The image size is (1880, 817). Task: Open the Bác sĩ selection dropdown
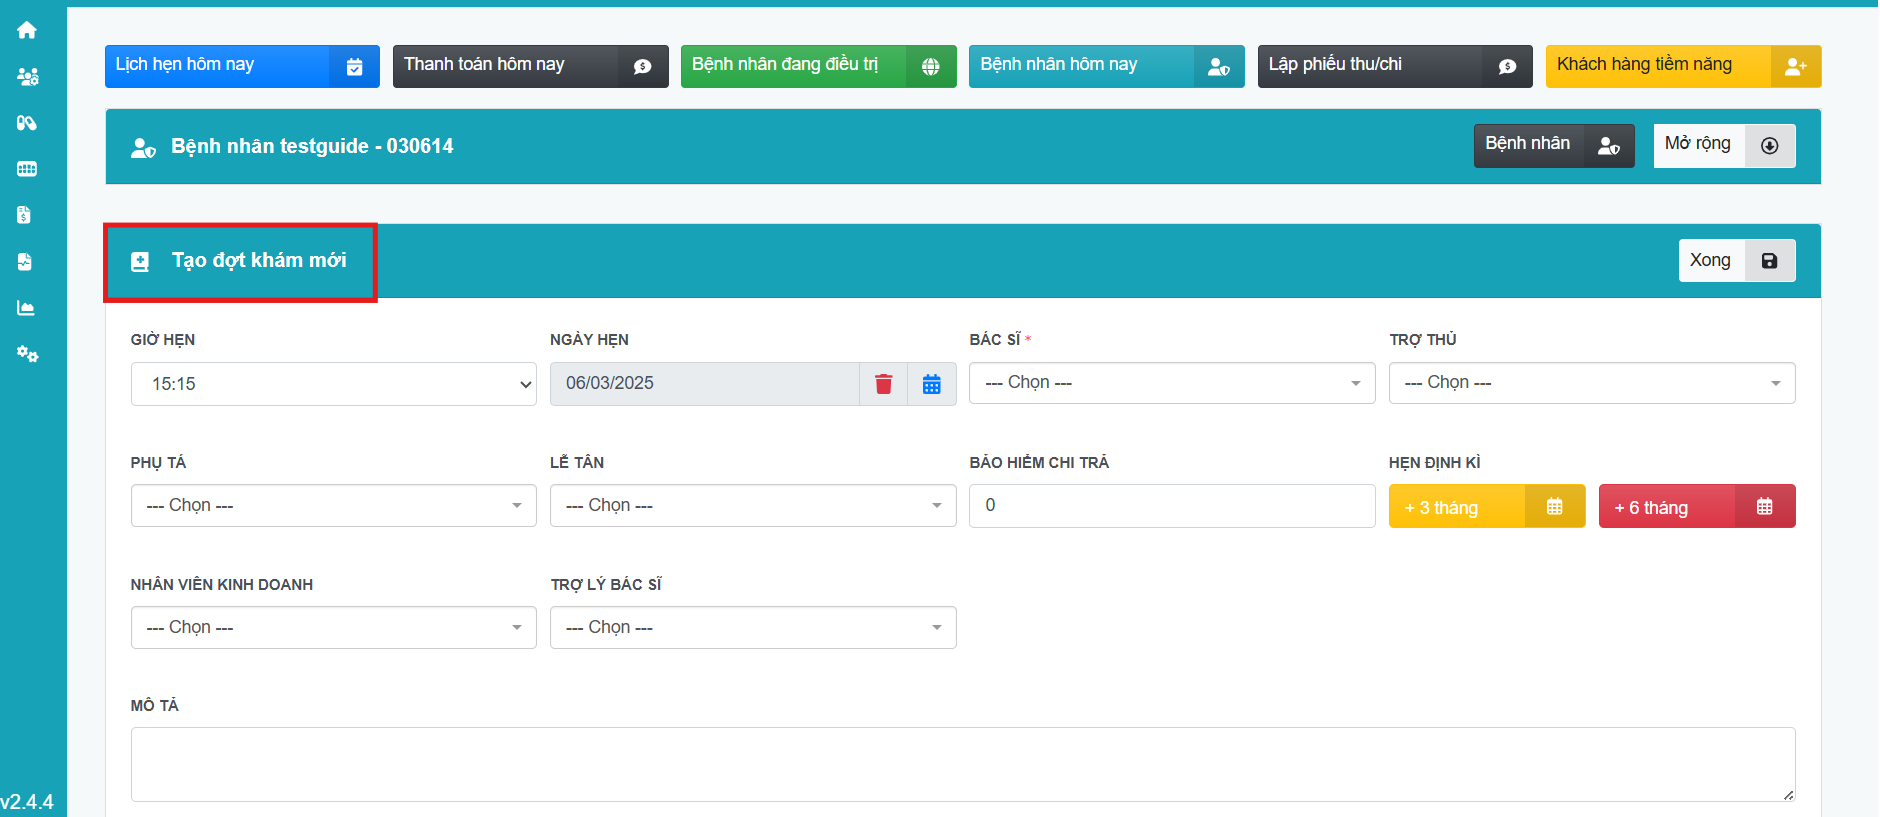point(1171,383)
